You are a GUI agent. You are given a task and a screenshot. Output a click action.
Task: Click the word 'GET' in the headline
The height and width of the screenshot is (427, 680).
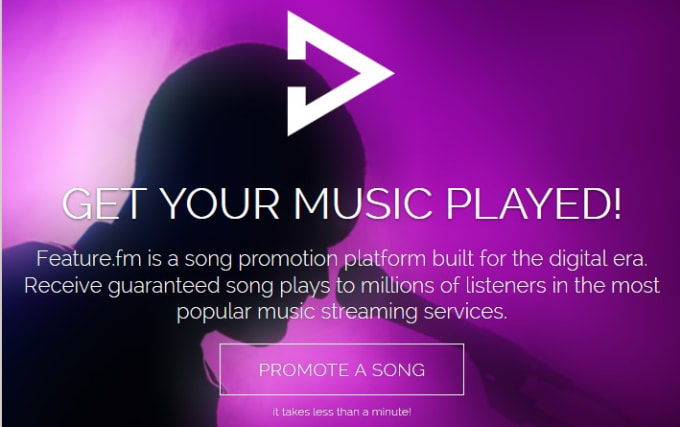(105, 203)
